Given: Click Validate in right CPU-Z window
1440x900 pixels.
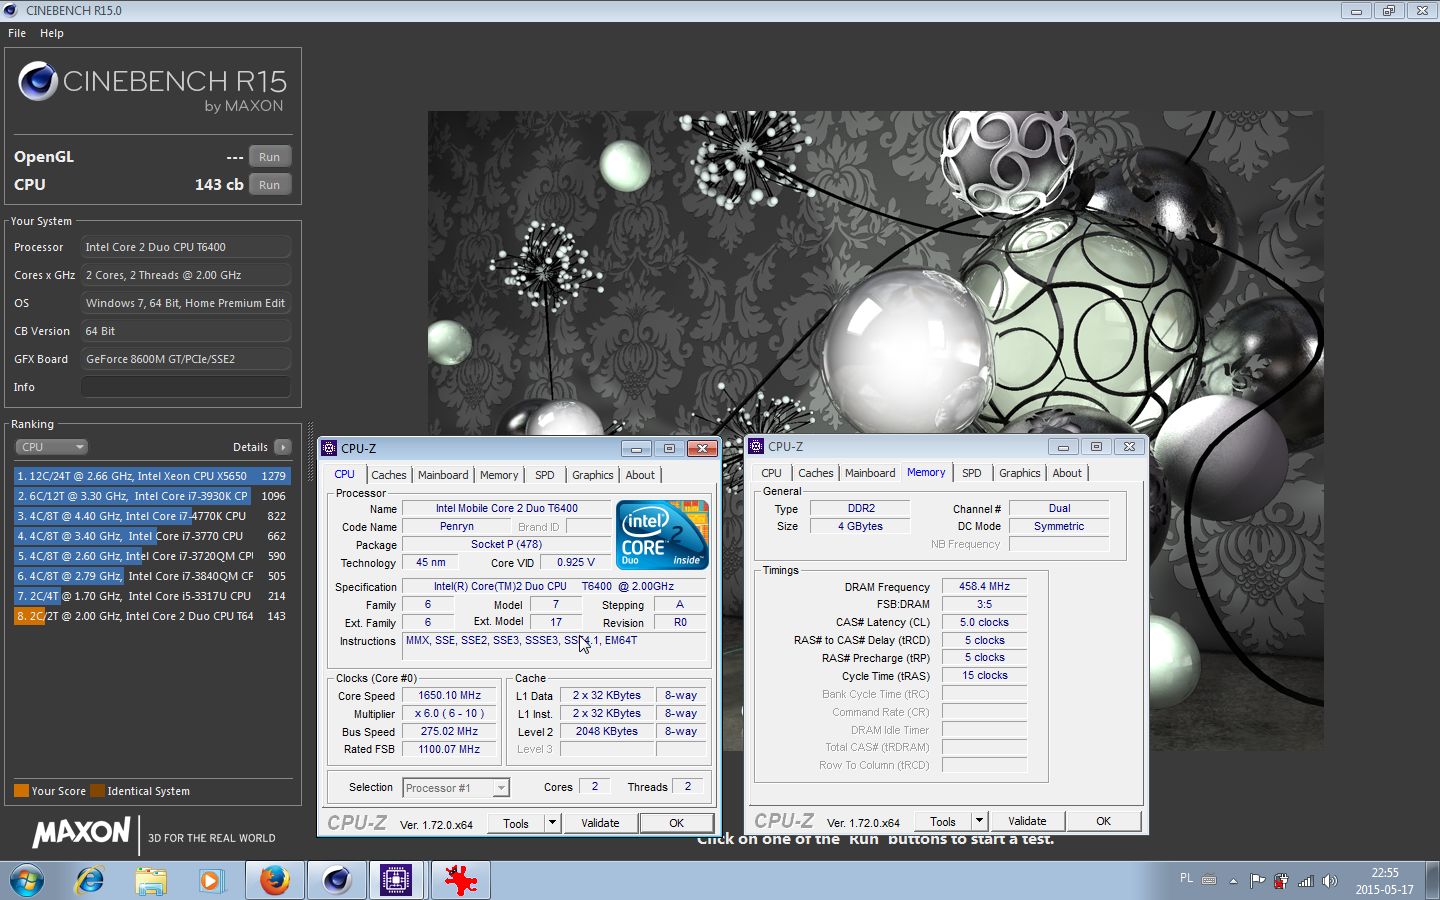Looking at the screenshot, I should tap(1027, 821).
